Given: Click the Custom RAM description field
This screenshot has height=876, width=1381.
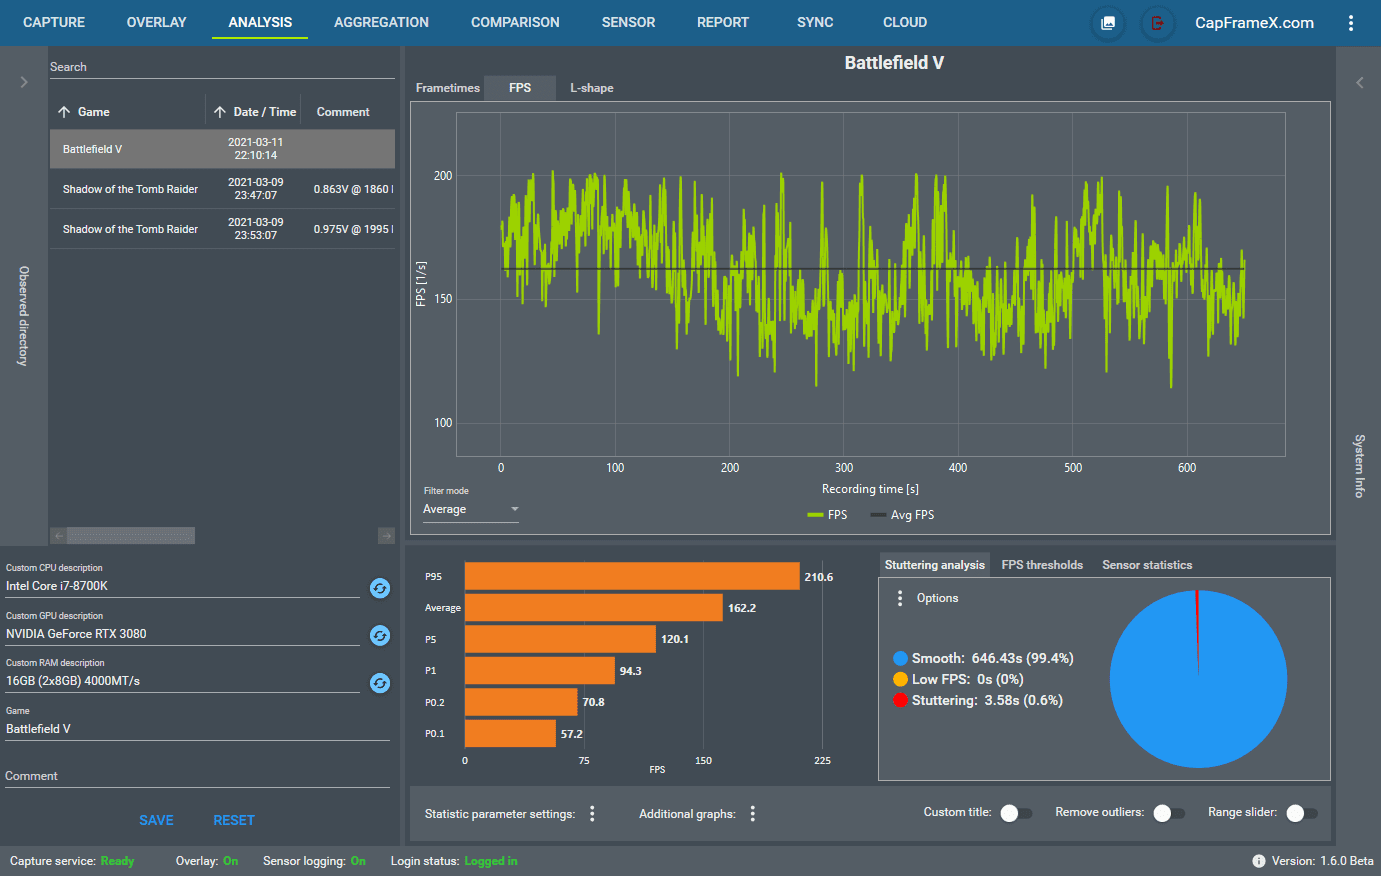Looking at the screenshot, I should (182, 681).
